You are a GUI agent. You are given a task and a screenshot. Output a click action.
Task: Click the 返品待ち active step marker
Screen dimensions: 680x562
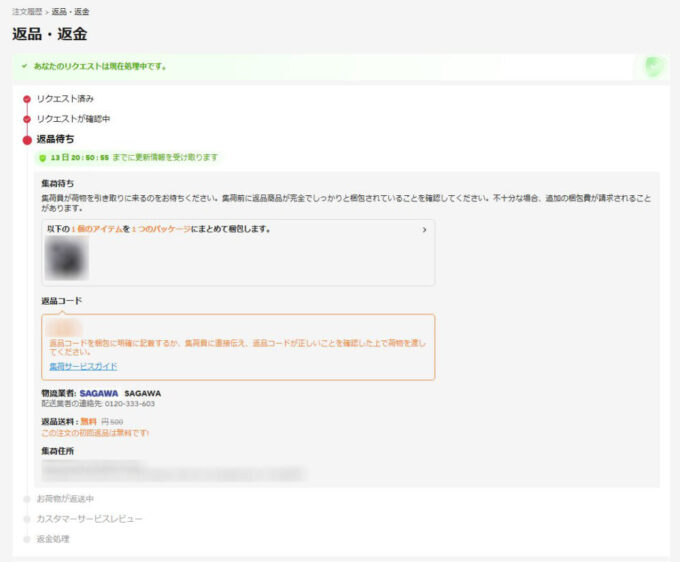click(x=27, y=140)
